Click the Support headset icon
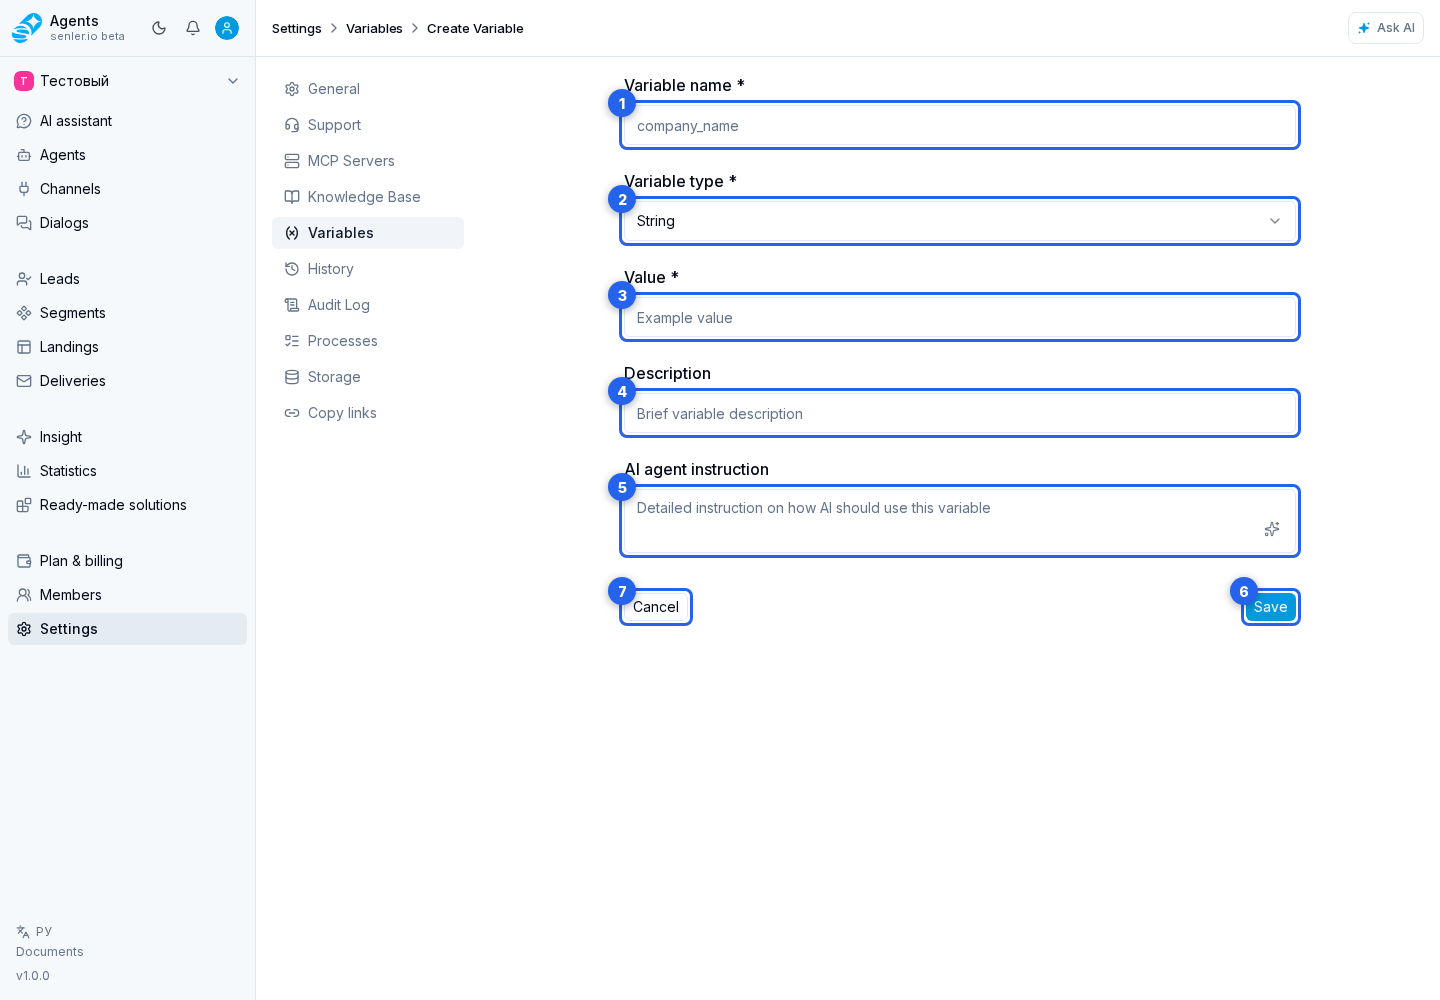This screenshot has width=1440, height=1000. 292,125
